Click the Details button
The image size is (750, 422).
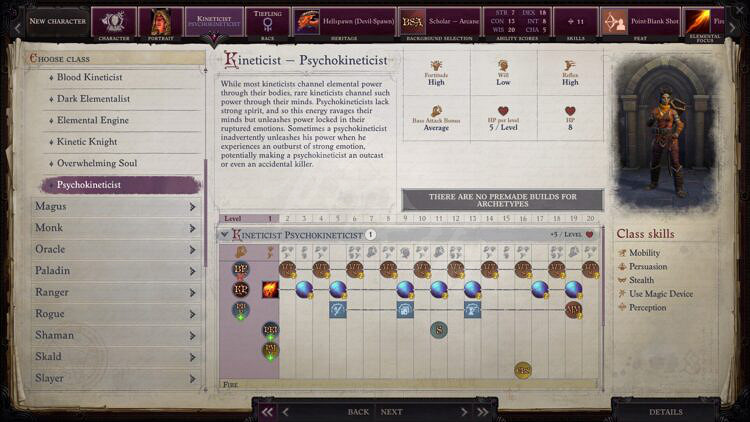pyautogui.click(x=665, y=411)
